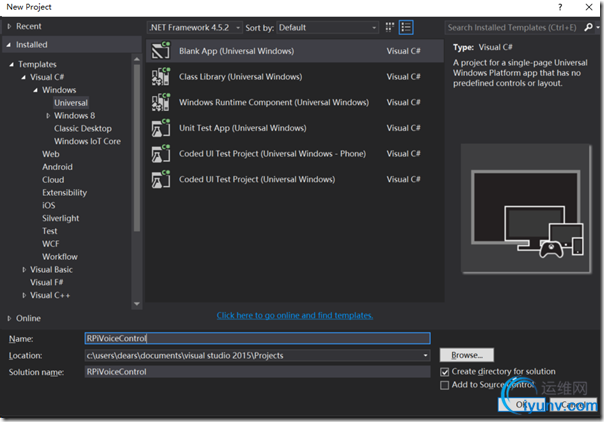Click the Cancel button
The height and width of the screenshot is (422, 604).
(573, 404)
